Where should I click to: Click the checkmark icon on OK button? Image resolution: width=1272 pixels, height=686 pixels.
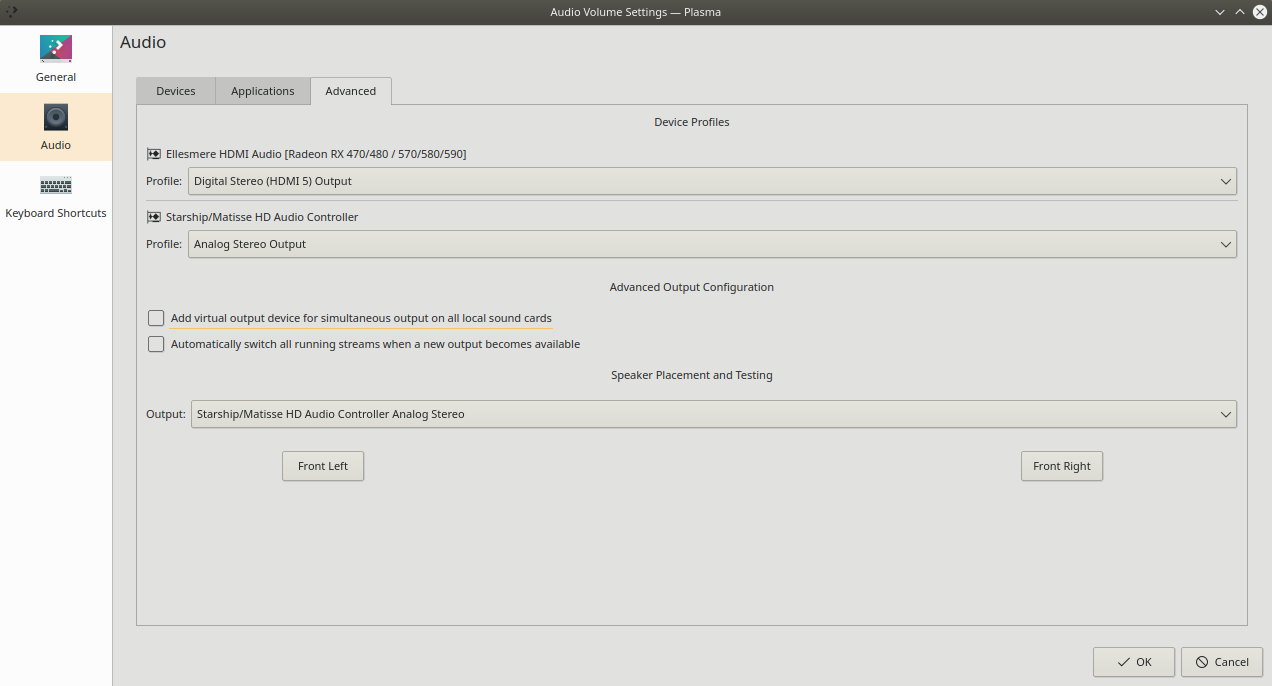[1124, 662]
